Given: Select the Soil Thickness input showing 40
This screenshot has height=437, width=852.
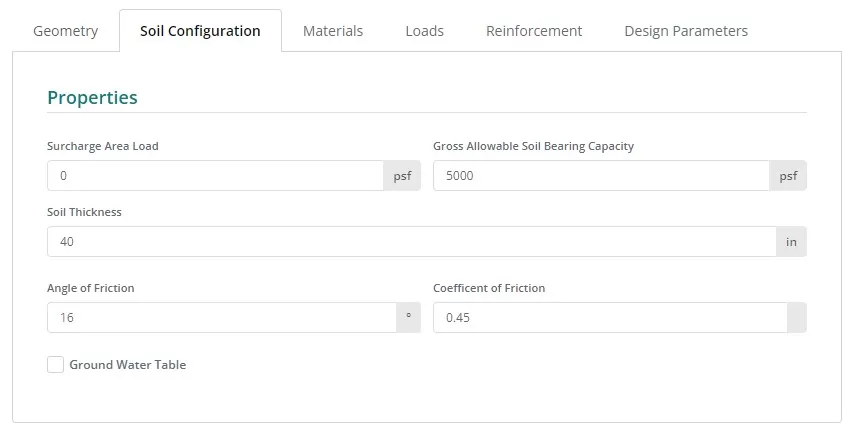Looking at the screenshot, I should (411, 241).
